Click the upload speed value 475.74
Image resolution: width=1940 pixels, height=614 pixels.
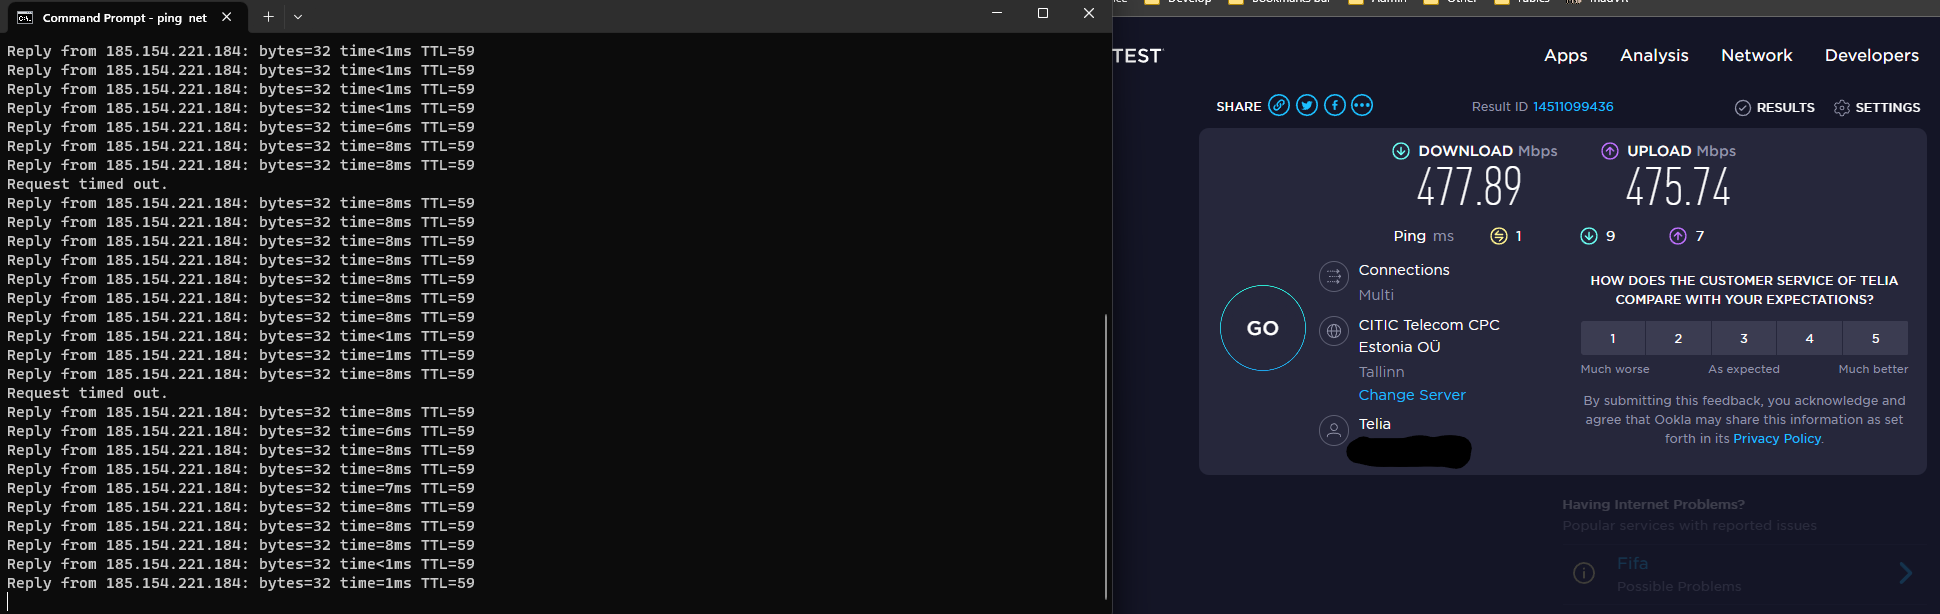click(1678, 187)
